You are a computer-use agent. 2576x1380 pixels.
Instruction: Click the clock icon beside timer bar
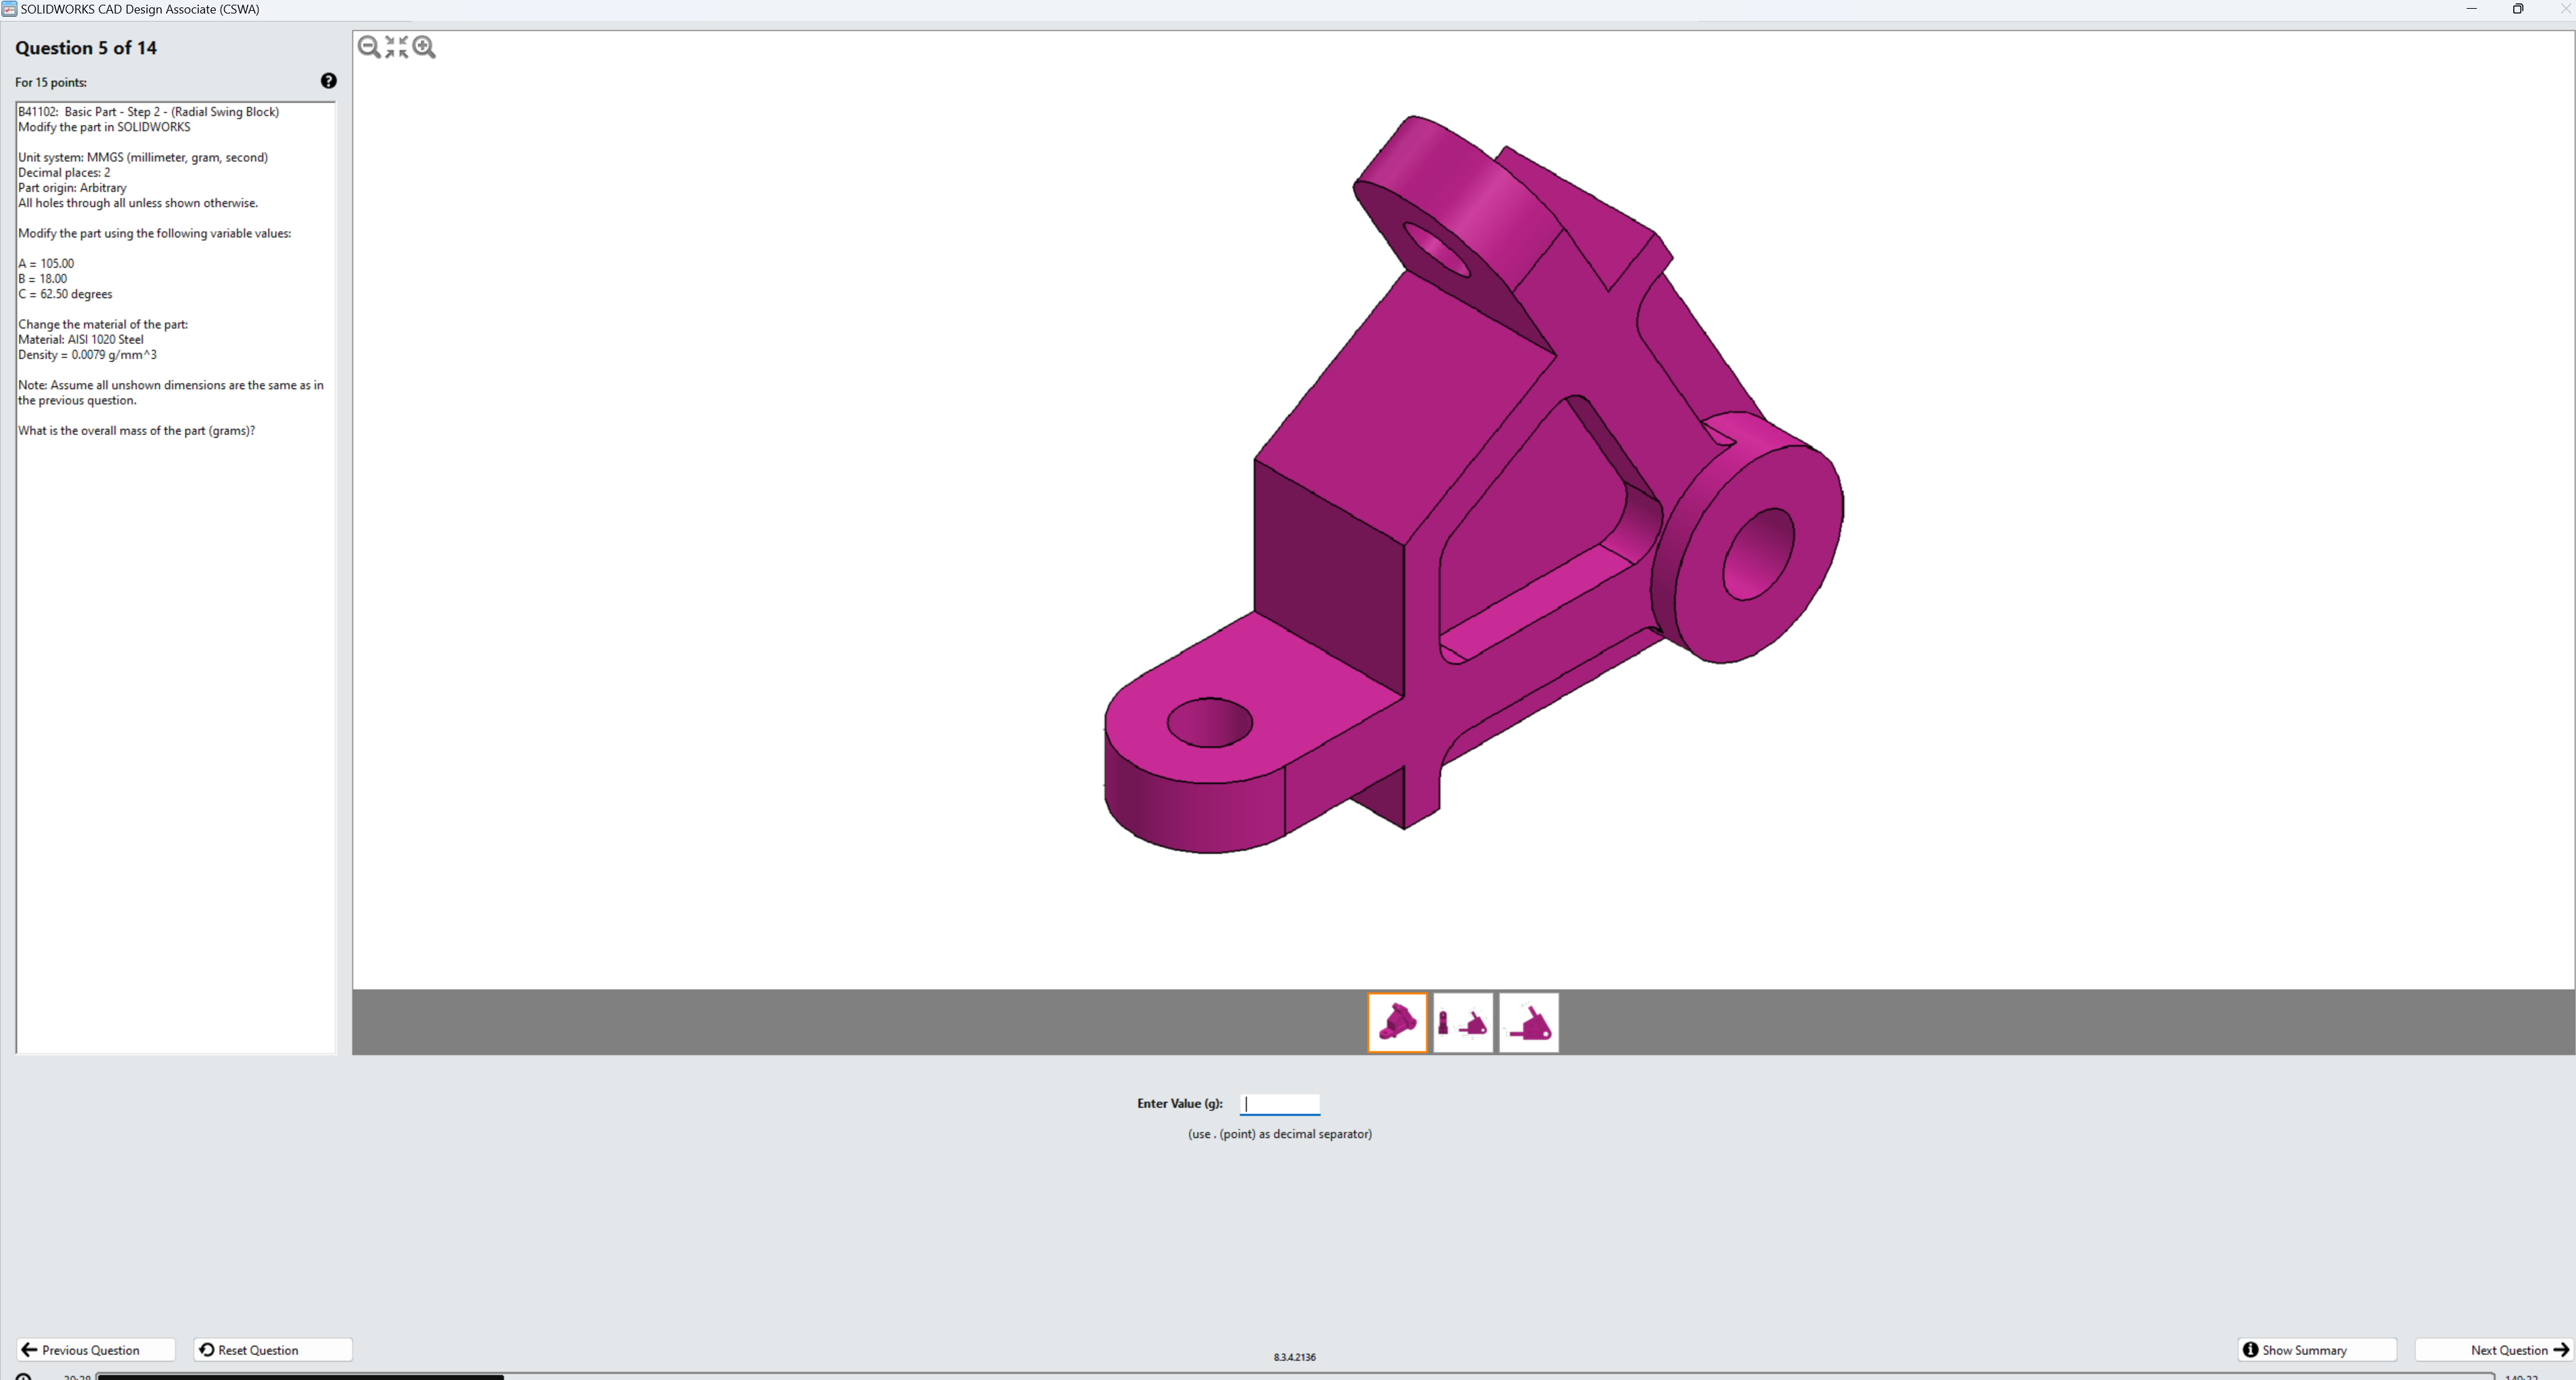(23, 1376)
